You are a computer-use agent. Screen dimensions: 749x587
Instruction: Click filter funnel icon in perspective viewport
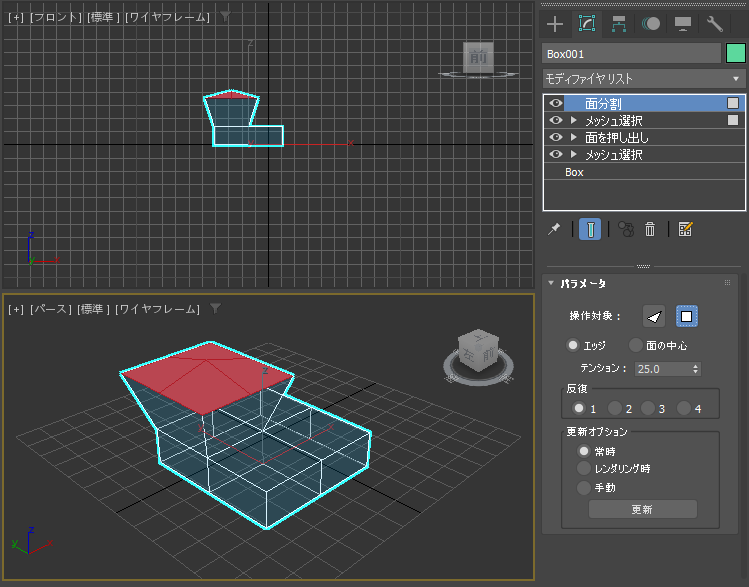coord(215,309)
